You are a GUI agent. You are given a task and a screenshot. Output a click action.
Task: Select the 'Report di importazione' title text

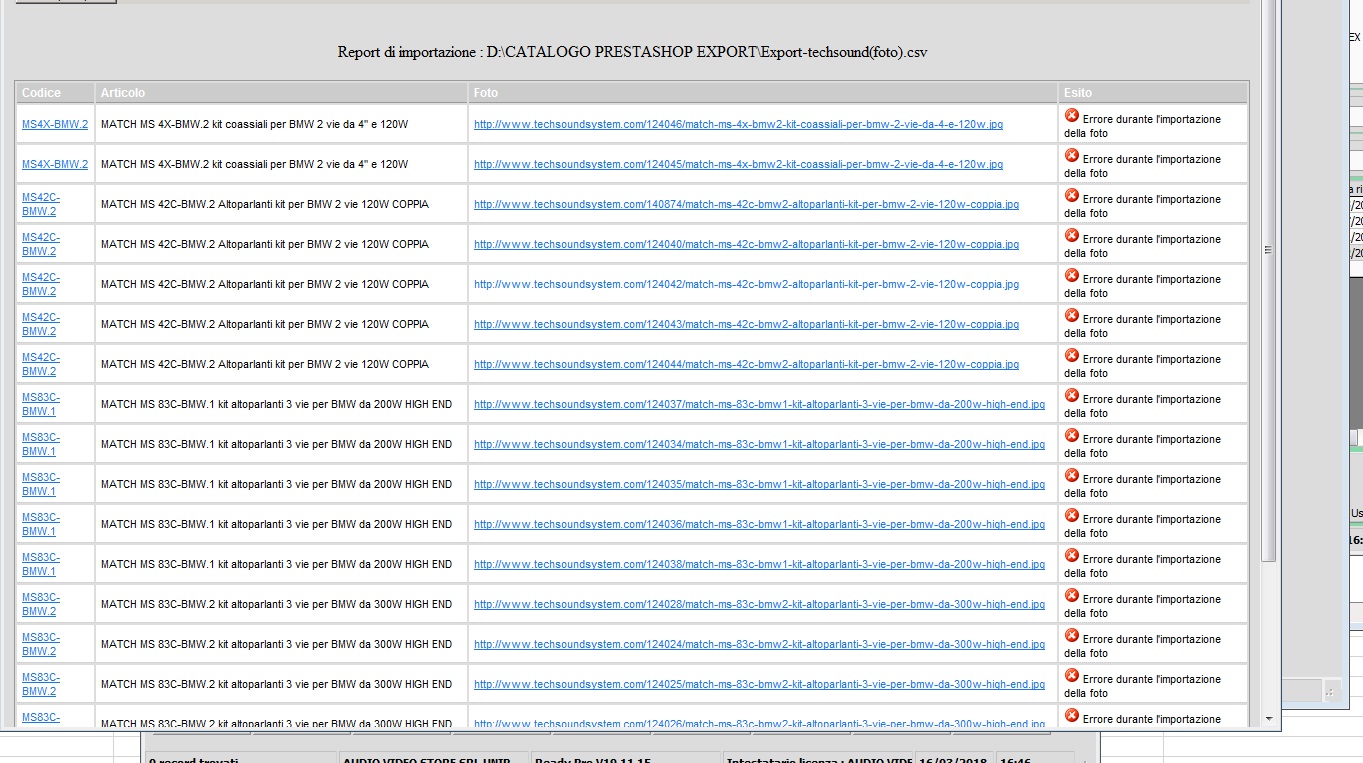pos(632,52)
